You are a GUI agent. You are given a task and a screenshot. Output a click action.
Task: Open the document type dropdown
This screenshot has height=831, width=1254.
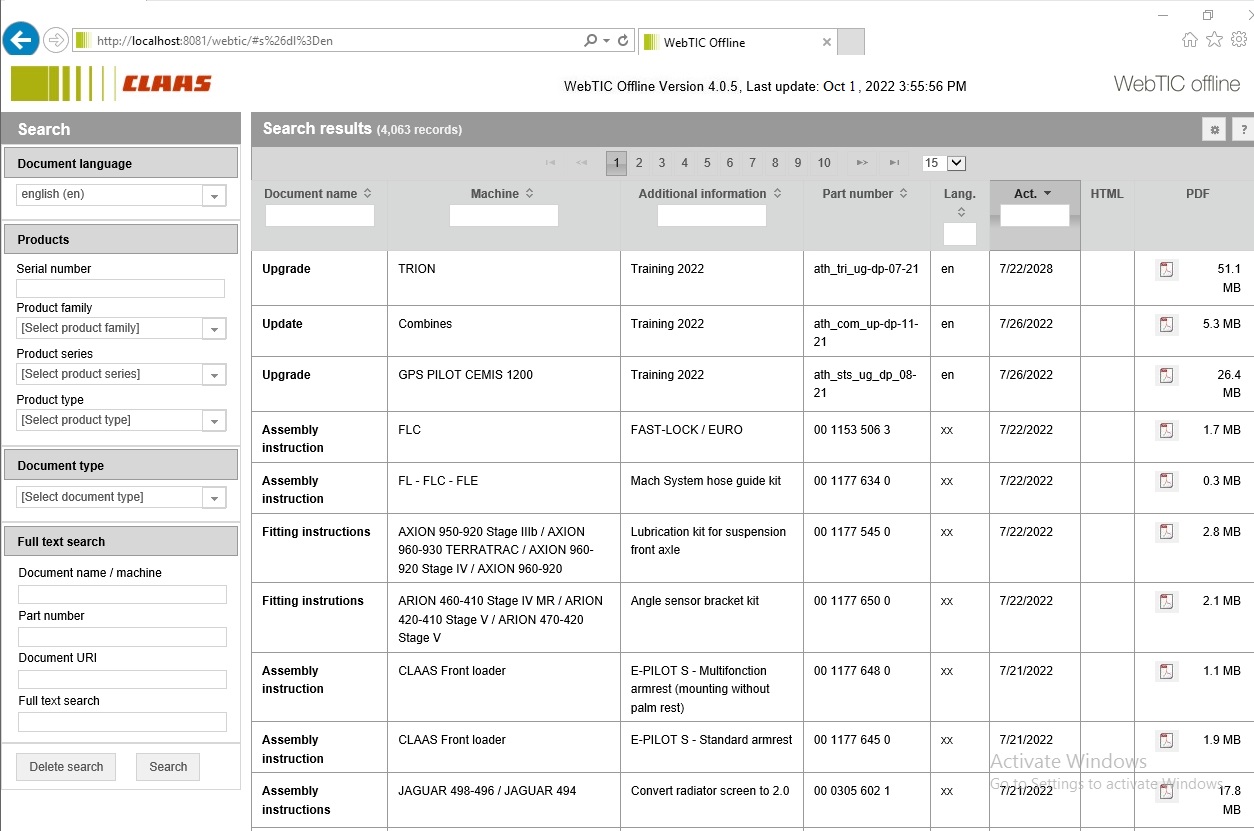pyautogui.click(x=214, y=498)
